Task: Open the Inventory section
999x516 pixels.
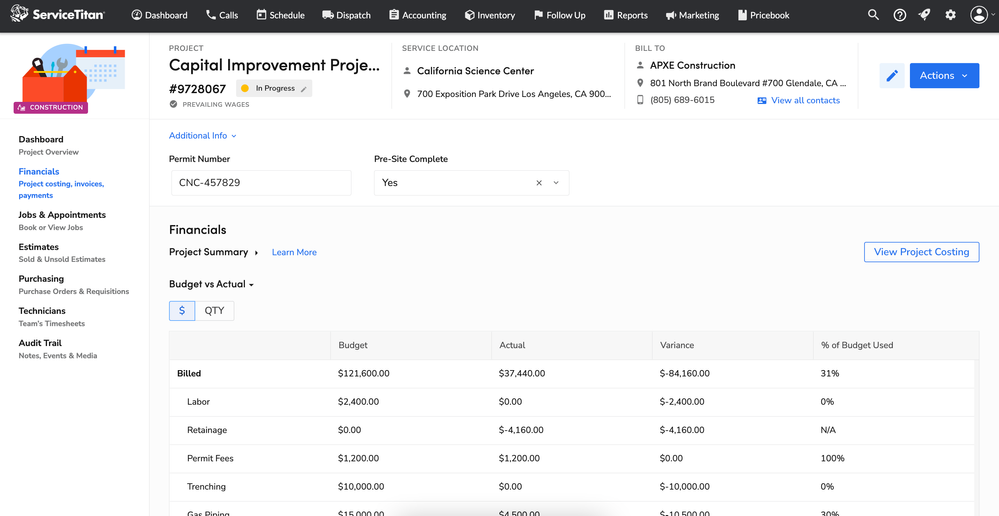Action: click(489, 15)
